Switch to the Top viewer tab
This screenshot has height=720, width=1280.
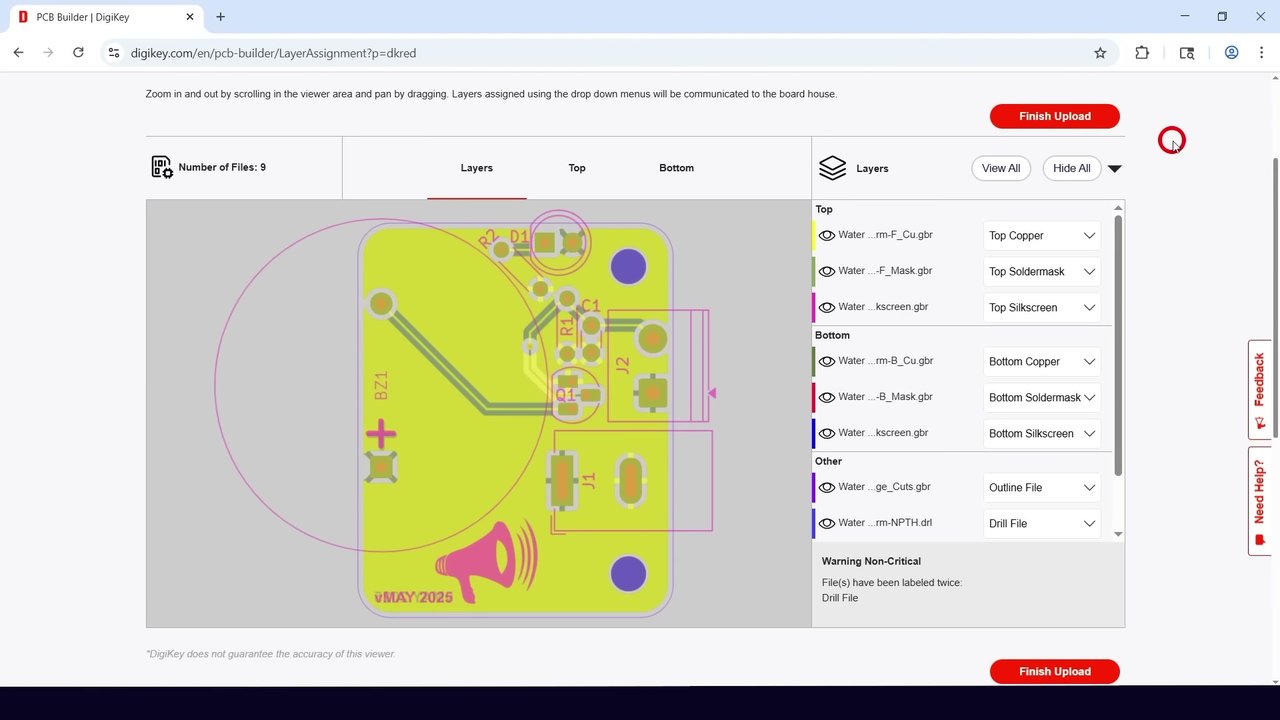click(577, 168)
